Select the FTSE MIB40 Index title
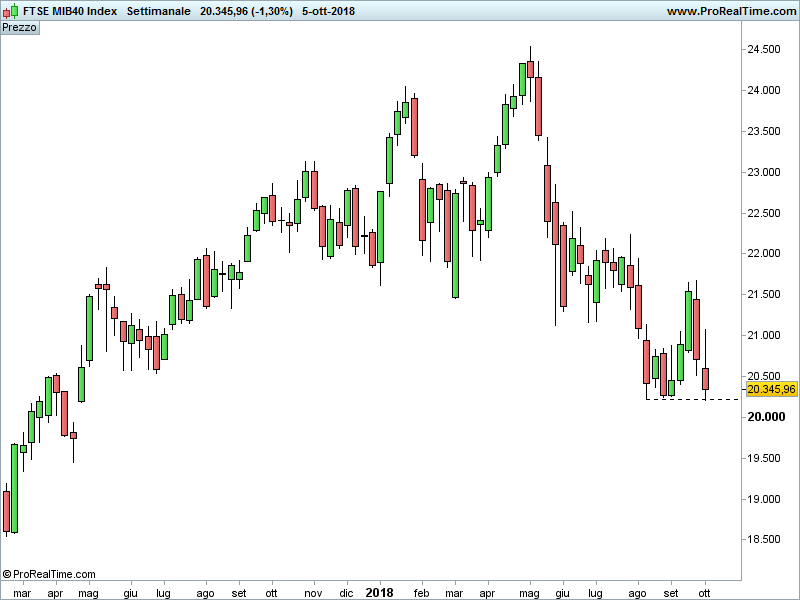This screenshot has height=600, width=800. [x=70, y=11]
